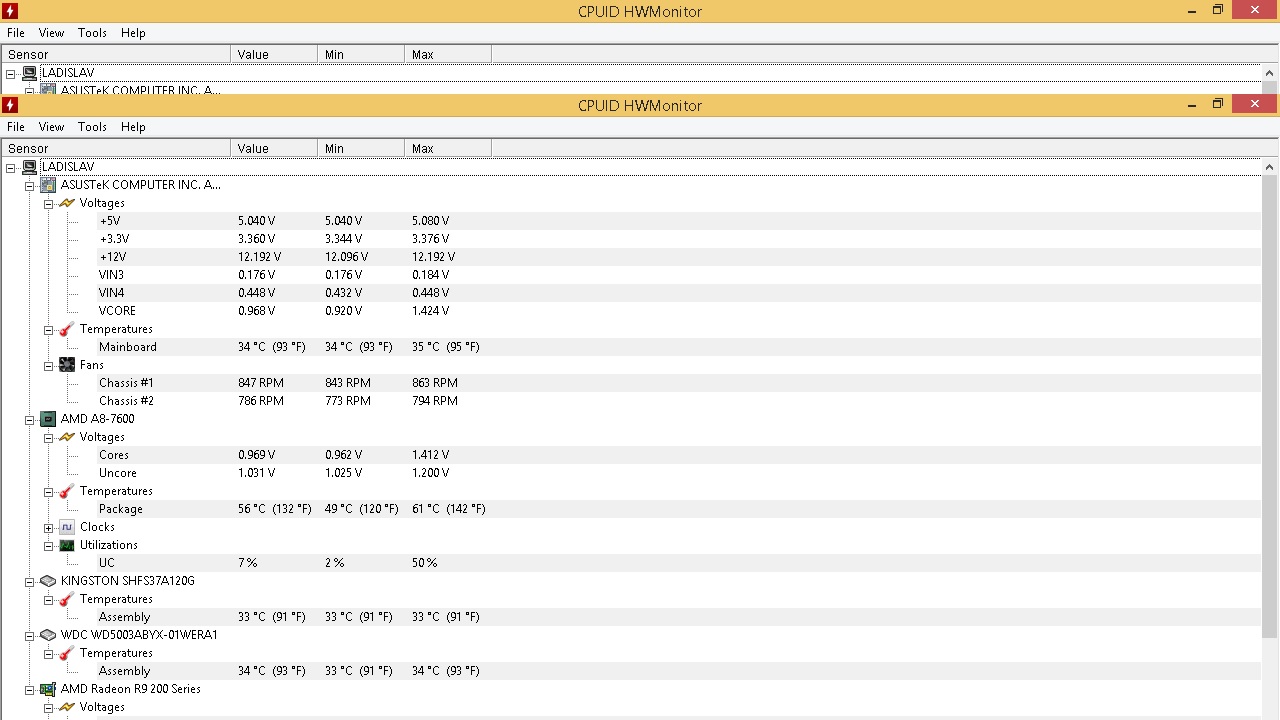
Task: Click the Max column header in front window
Action: 448,148
